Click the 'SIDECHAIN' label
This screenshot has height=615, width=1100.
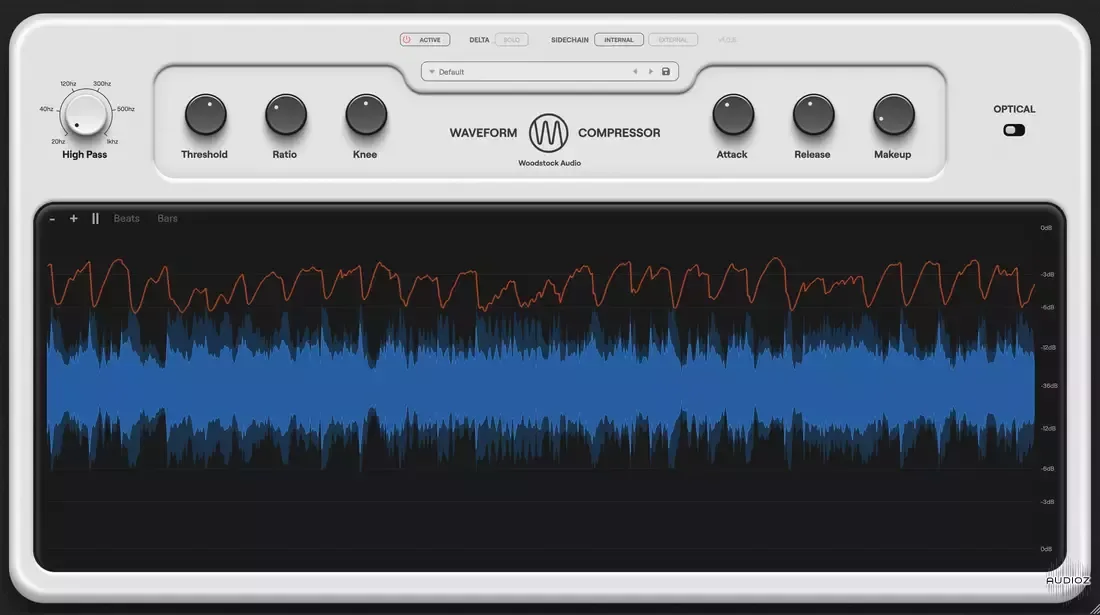[570, 40]
